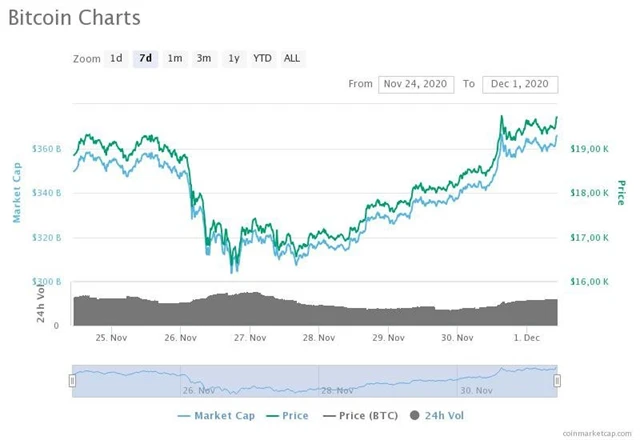
Task: Click the Market Cap axis title
Action: pyautogui.click(x=17, y=192)
